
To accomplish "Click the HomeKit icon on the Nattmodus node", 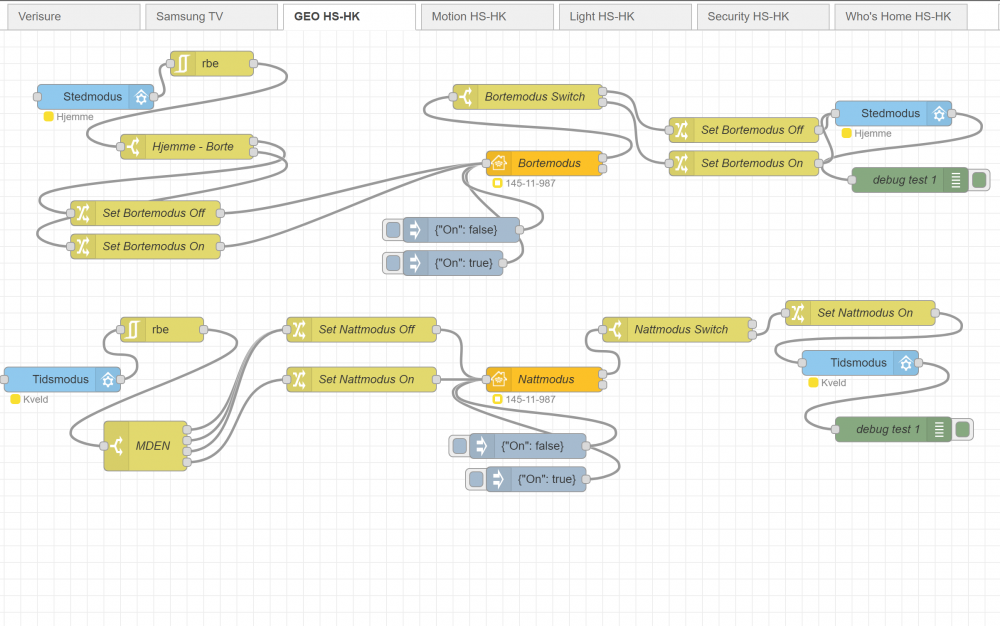I will (x=499, y=379).
